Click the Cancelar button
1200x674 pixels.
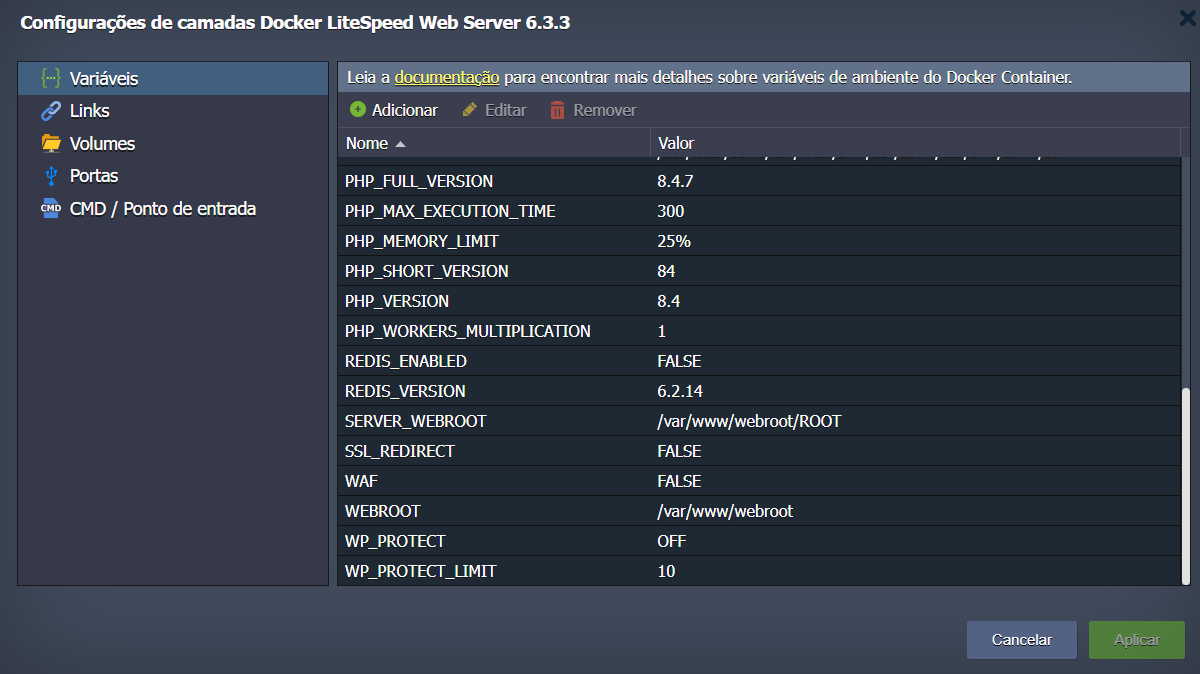(x=1022, y=640)
